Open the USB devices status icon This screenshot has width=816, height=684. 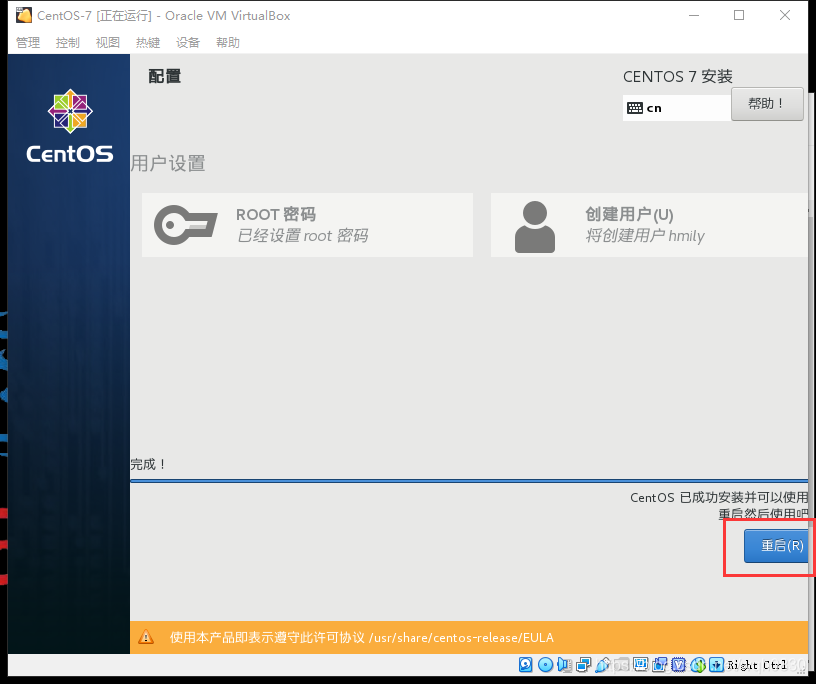(602, 665)
